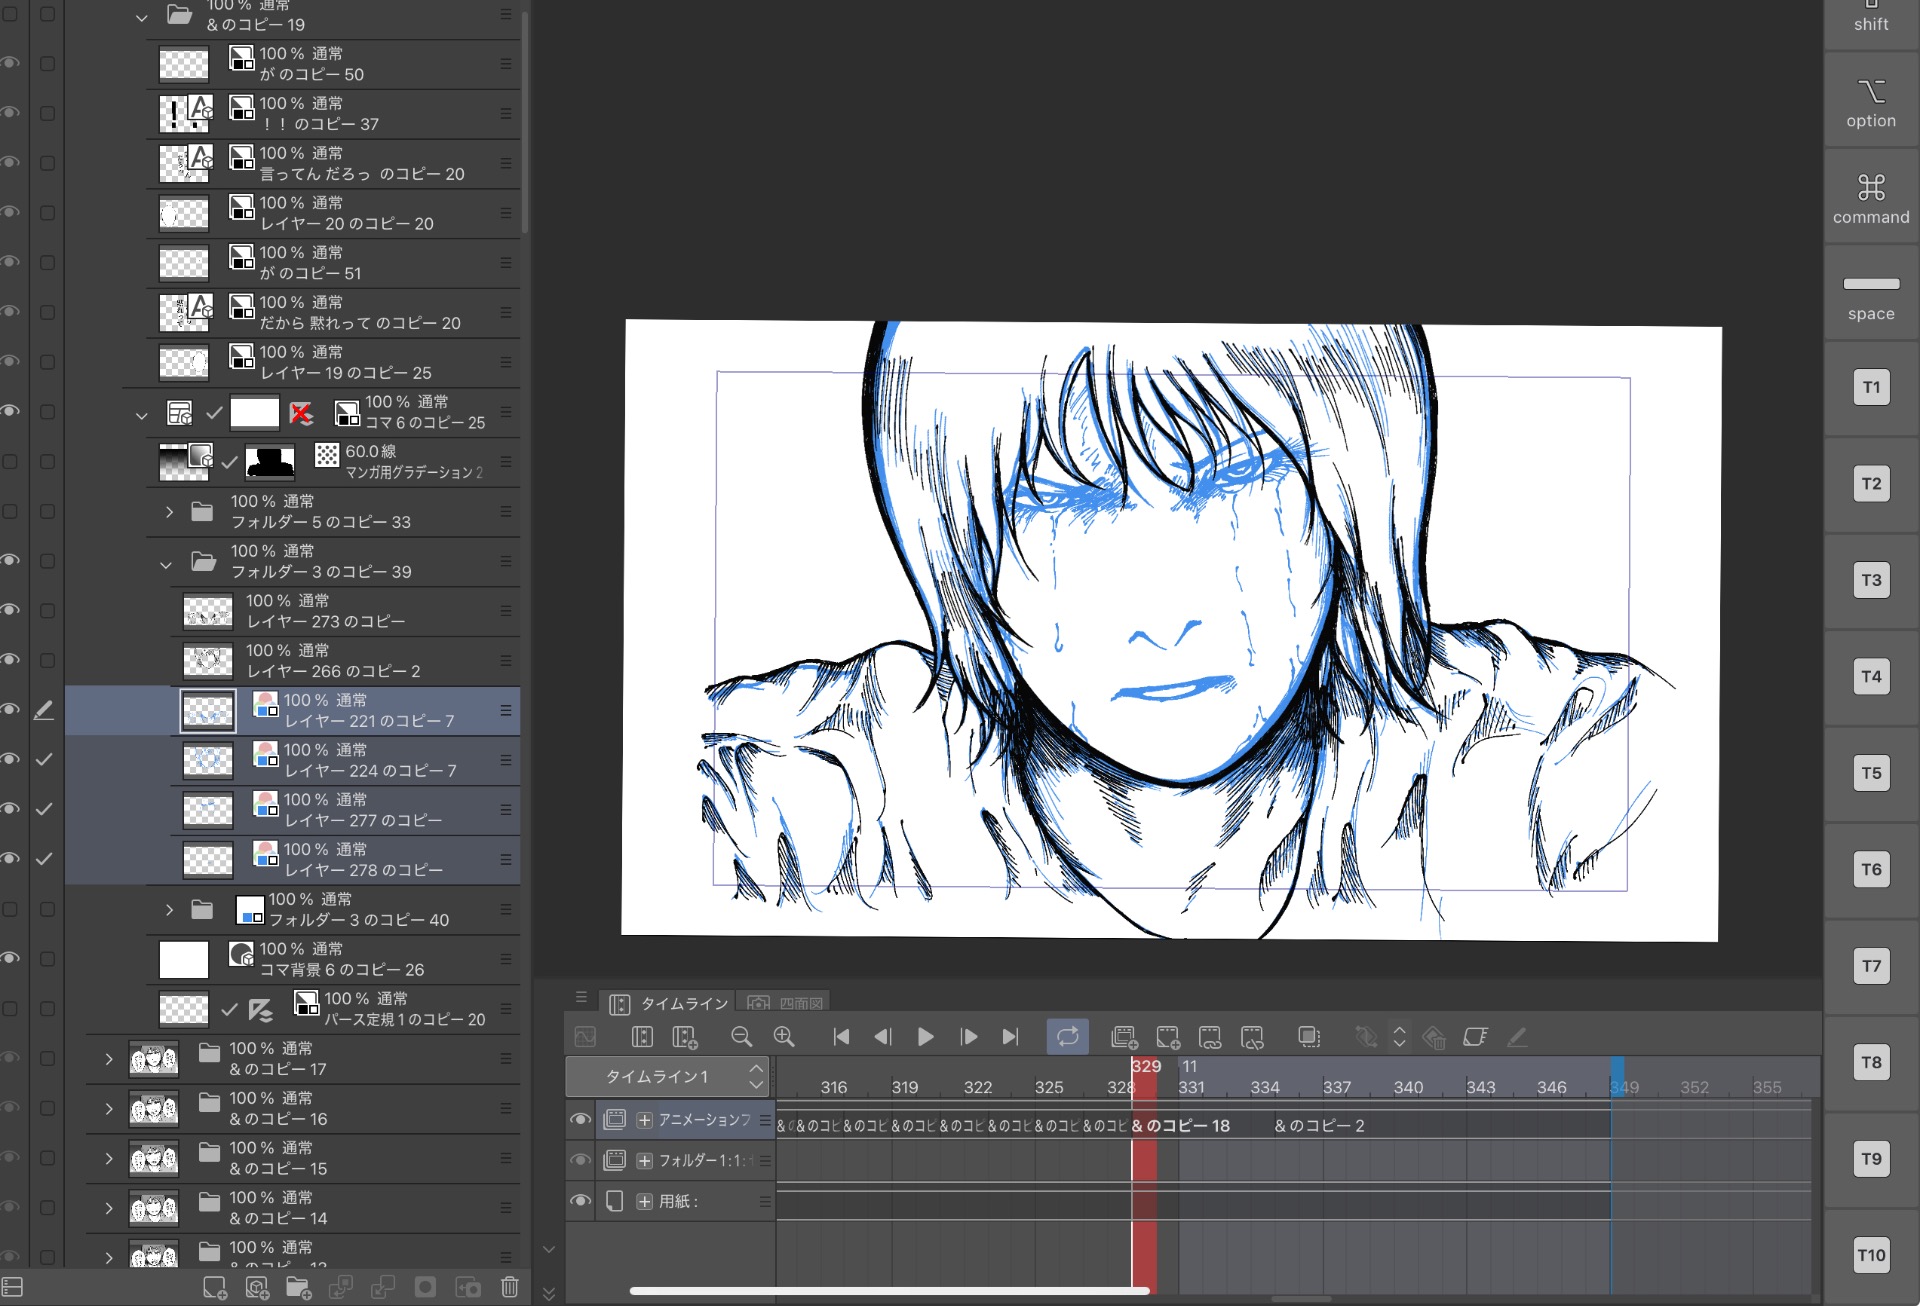Switch to the 四面図 tab

point(787,1003)
